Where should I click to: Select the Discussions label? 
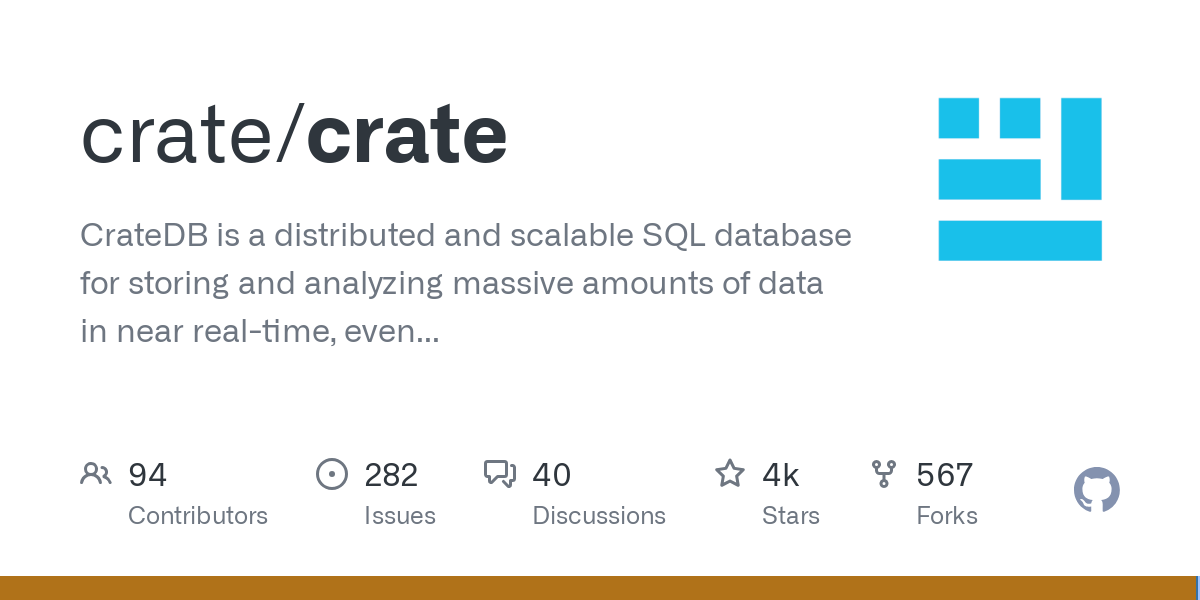coord(599,516)
